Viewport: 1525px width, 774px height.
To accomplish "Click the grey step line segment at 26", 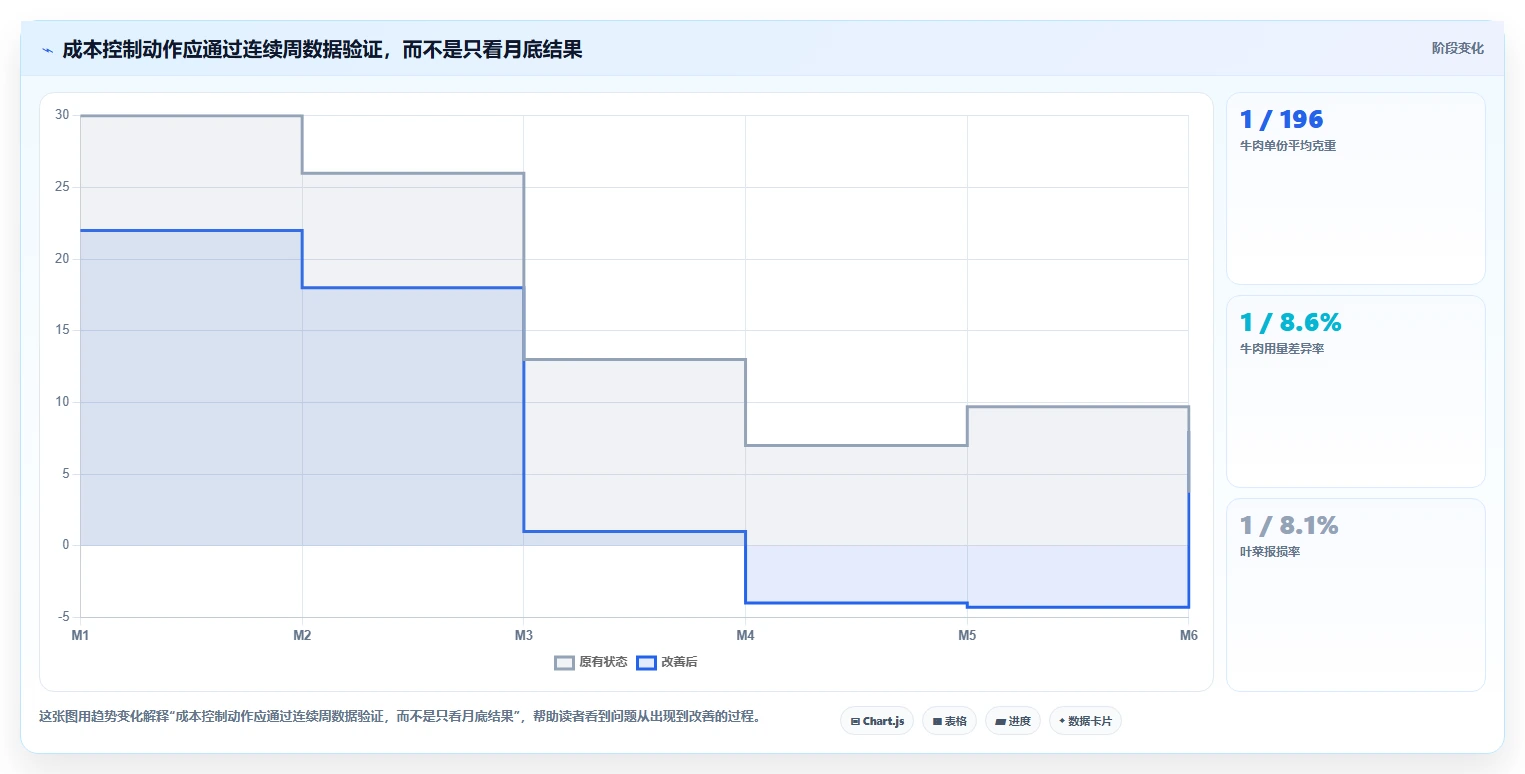I will click(412, 173).
